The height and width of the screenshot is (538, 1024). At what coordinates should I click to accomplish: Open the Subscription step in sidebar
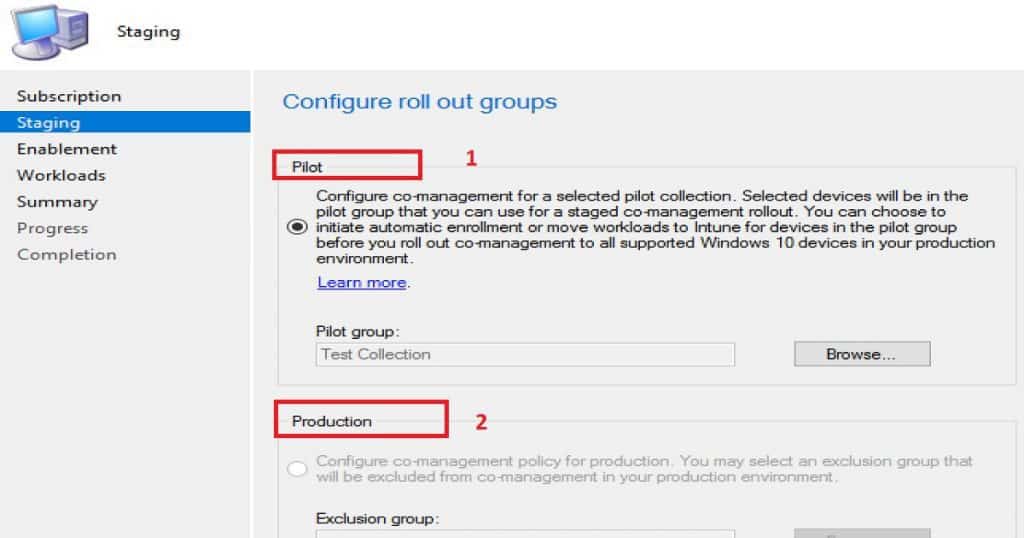tap(69, 96)
